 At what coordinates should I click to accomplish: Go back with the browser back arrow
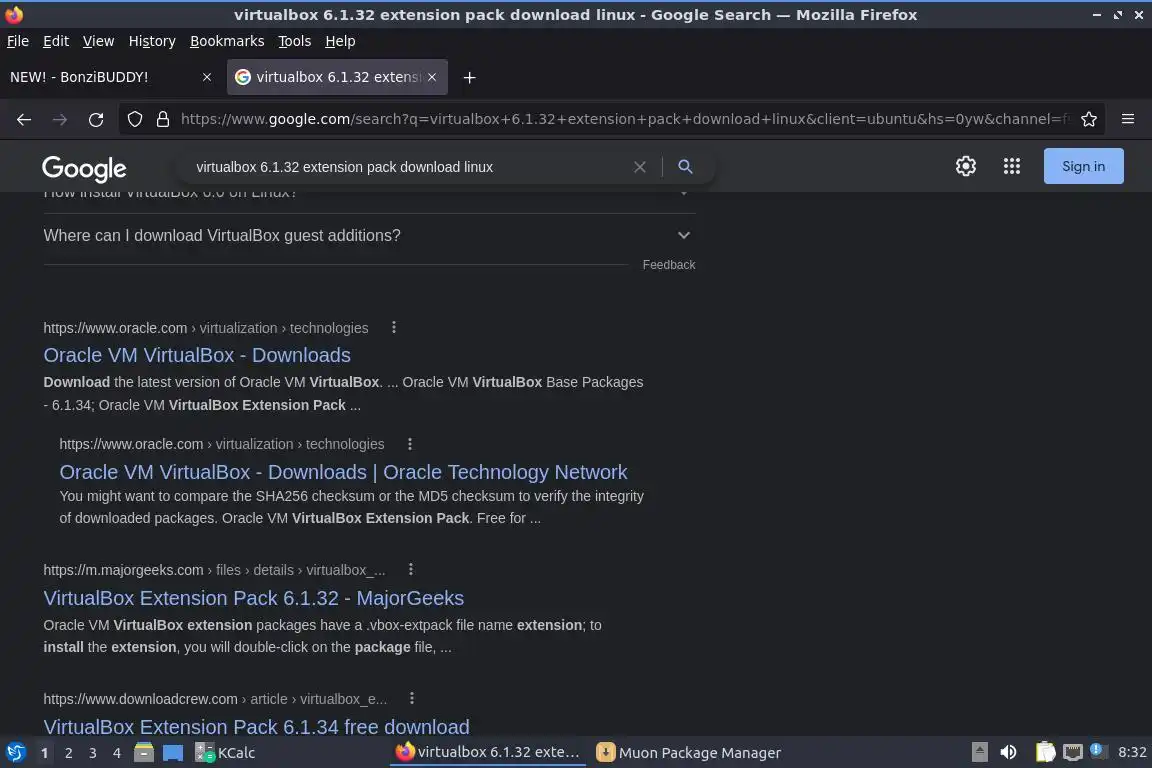[24, 119]
